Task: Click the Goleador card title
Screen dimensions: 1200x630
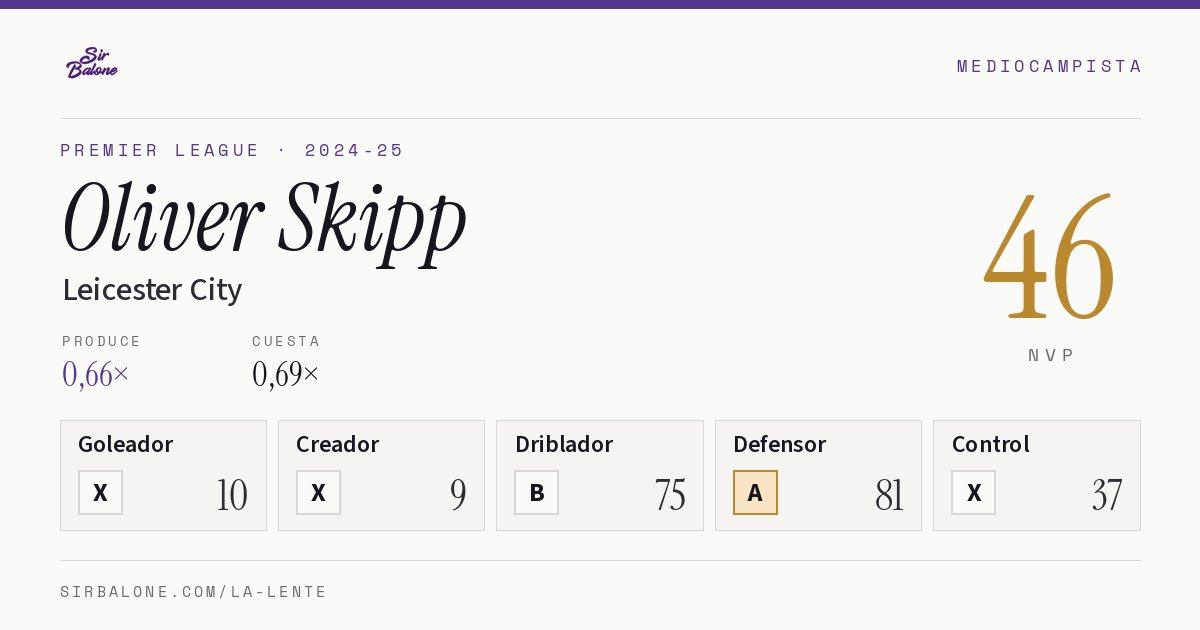Action: tap(126, 444)
